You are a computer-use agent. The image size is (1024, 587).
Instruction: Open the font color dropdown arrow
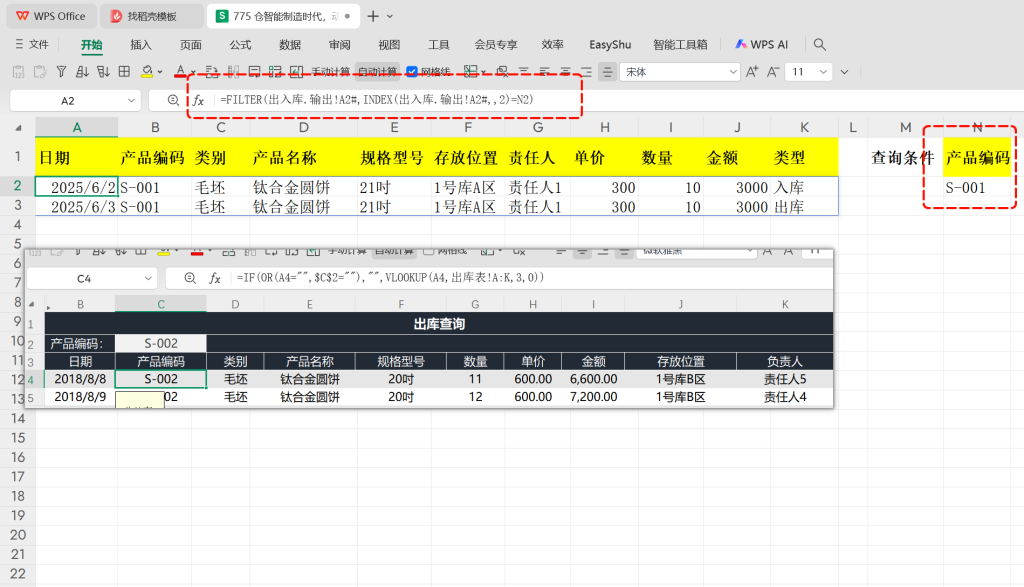(193, 72)
